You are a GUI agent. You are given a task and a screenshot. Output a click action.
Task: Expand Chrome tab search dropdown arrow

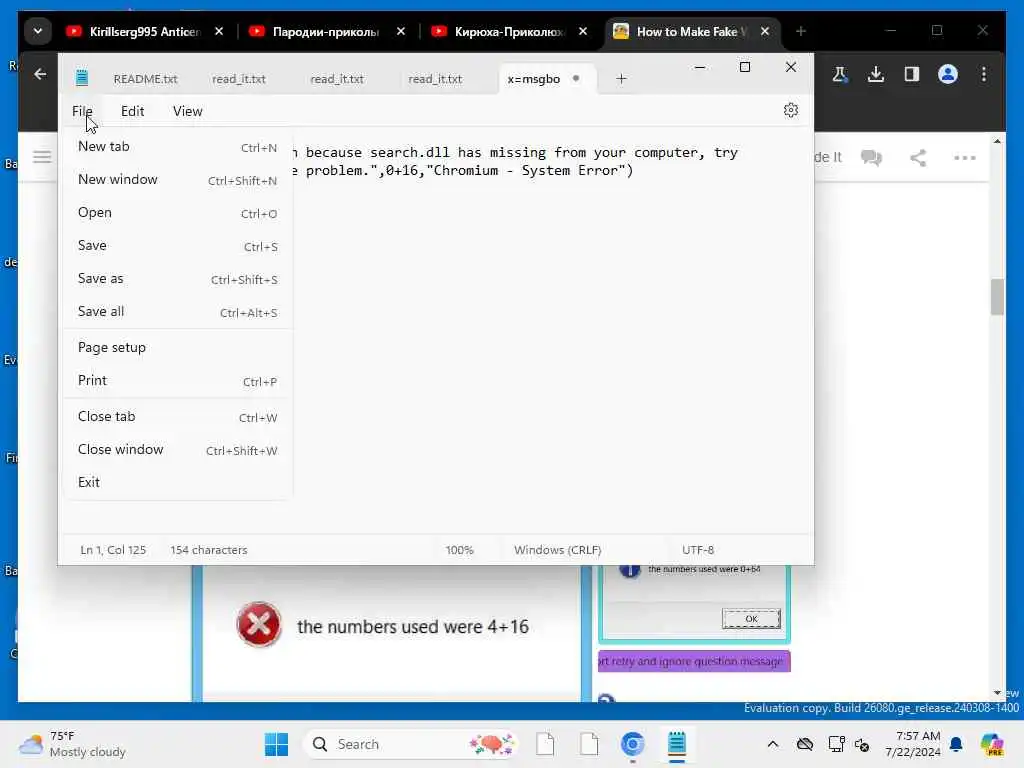coord(38,31)
